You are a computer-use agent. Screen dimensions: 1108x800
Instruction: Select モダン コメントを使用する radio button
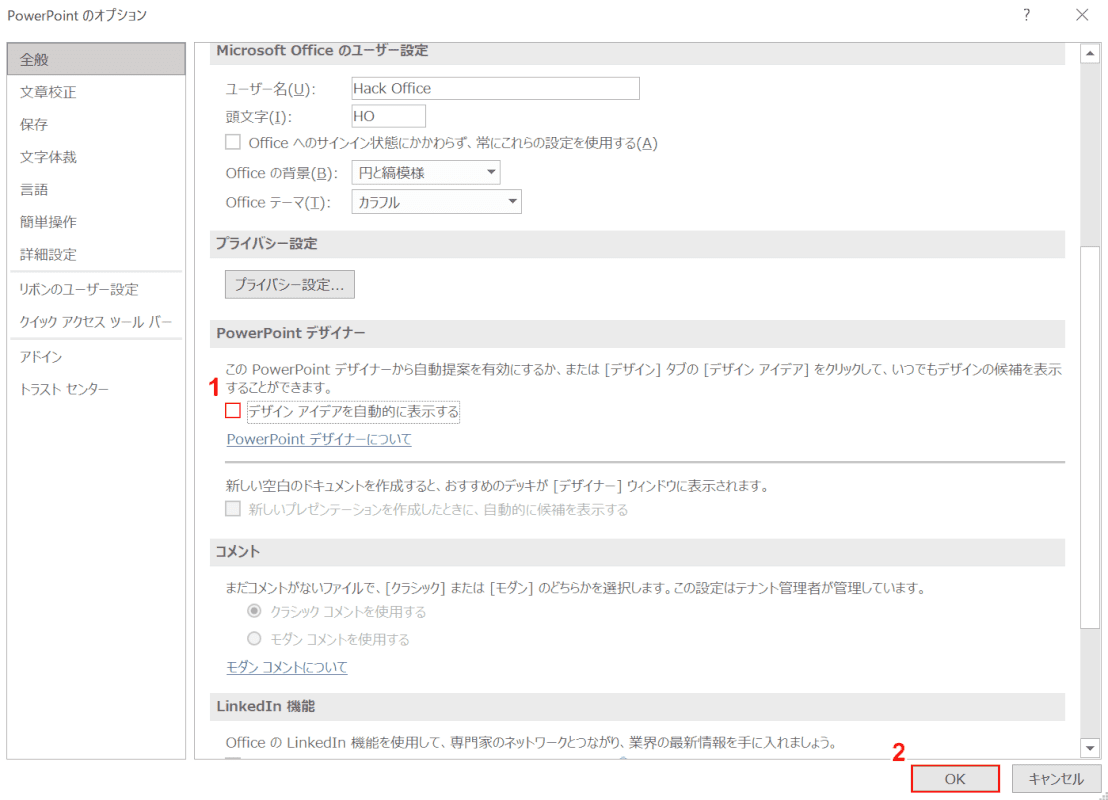[254, 639]
